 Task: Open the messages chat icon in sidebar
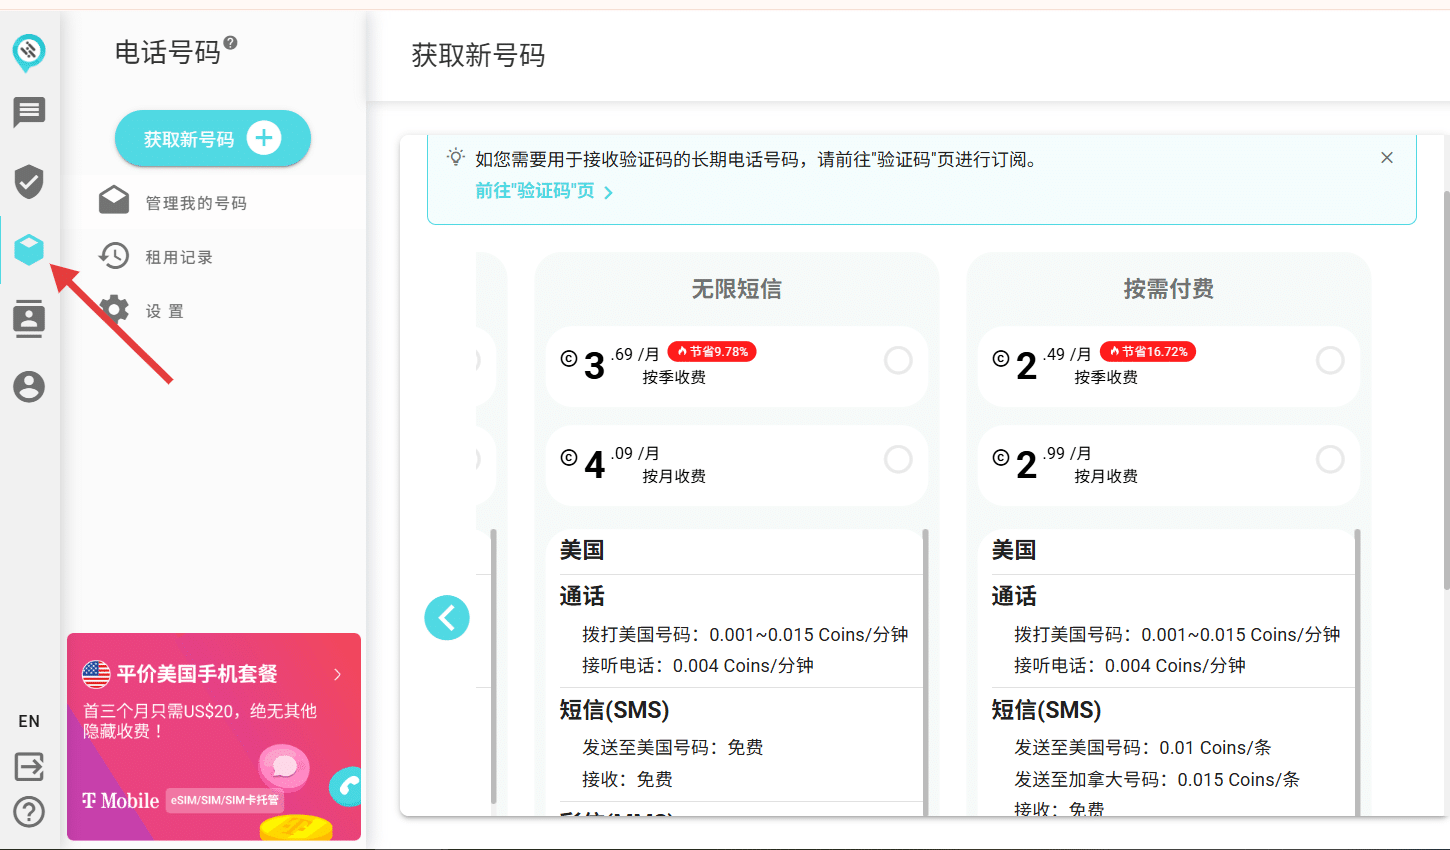[29, 112]
